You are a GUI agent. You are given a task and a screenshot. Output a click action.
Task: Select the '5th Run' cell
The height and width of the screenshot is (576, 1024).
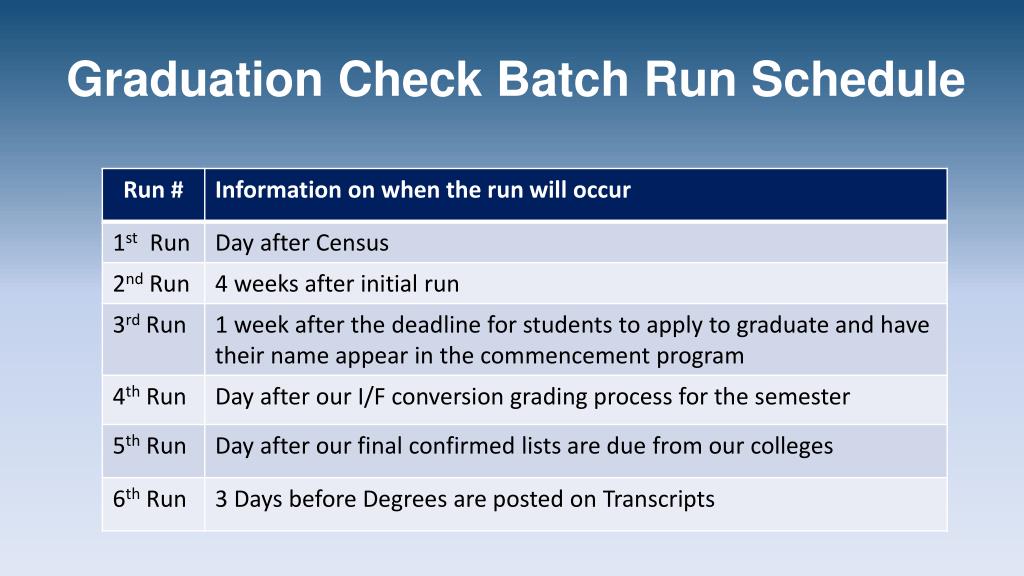(153, 451)
